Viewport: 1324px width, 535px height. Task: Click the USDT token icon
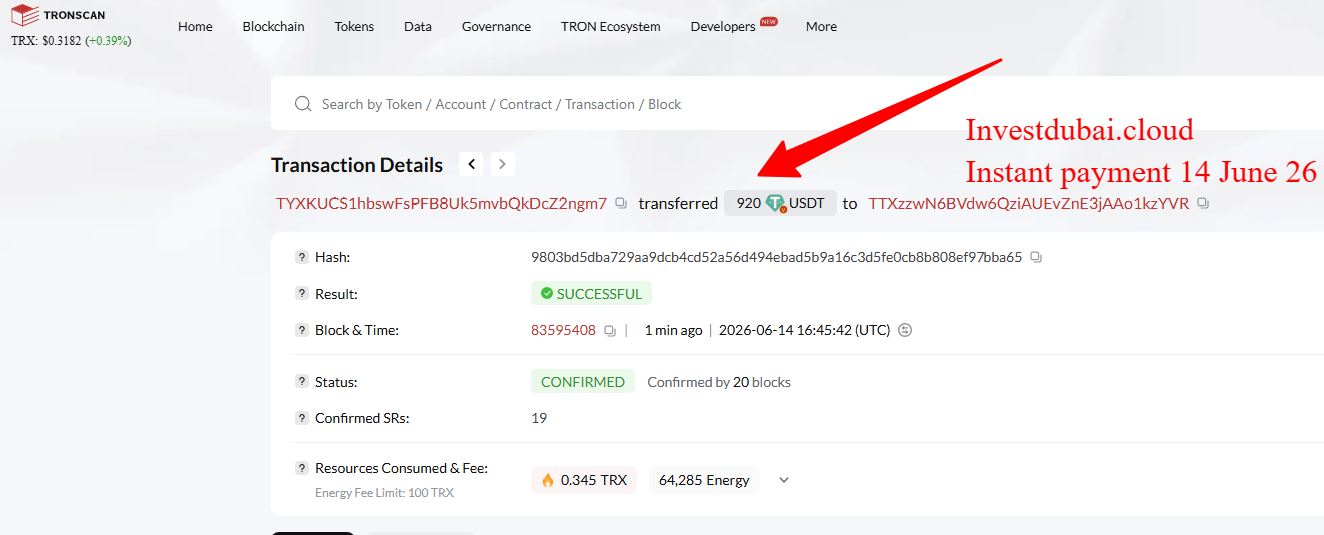tap(776, 203)
